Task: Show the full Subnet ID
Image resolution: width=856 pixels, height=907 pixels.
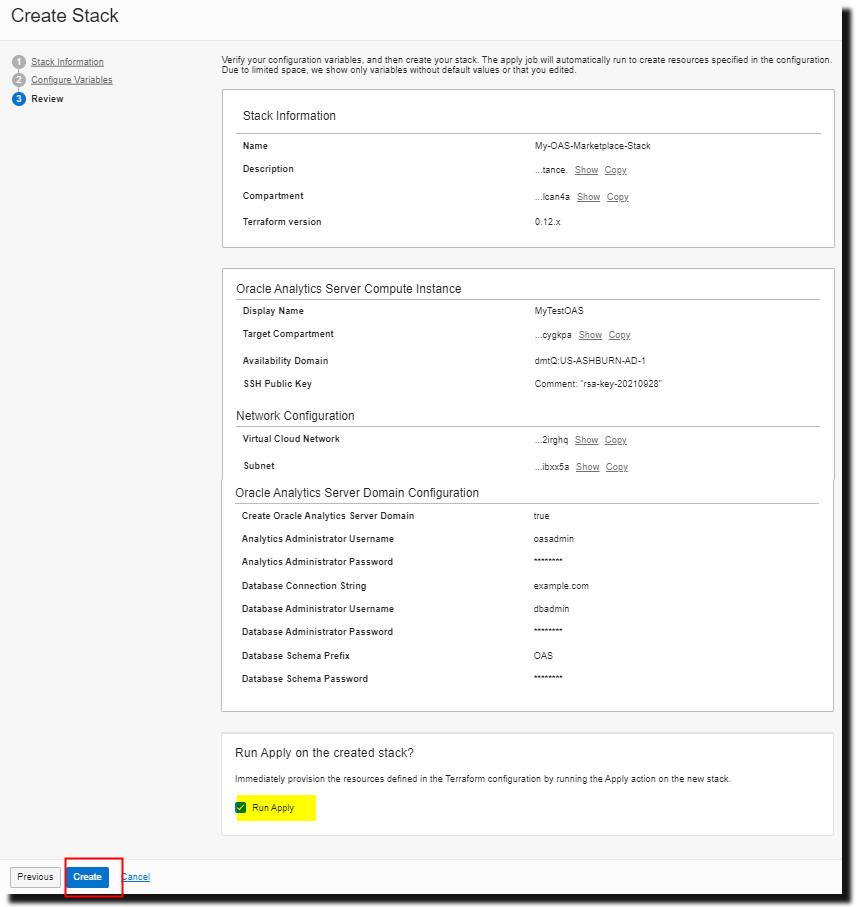Action: (x=587, y=467)
